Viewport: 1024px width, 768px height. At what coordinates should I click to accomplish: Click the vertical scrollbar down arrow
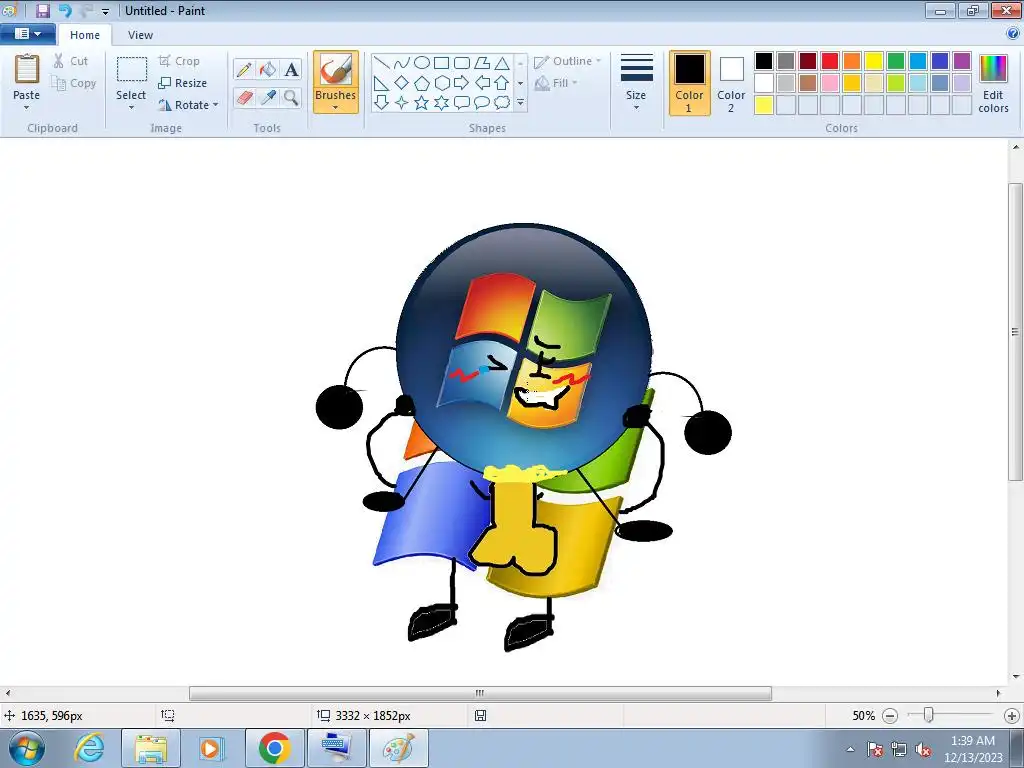click(x=1016, y=677)
